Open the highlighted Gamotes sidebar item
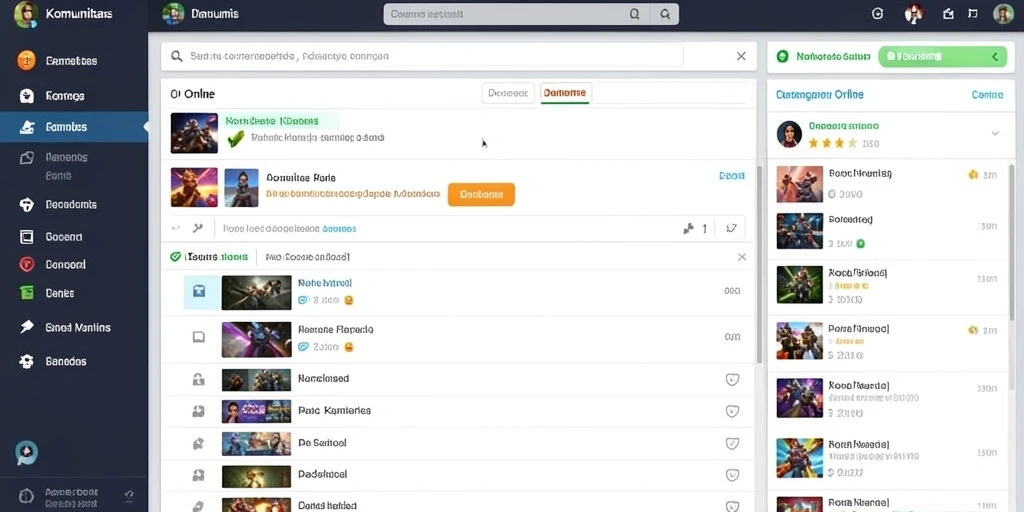 click(x=74, y=127)
